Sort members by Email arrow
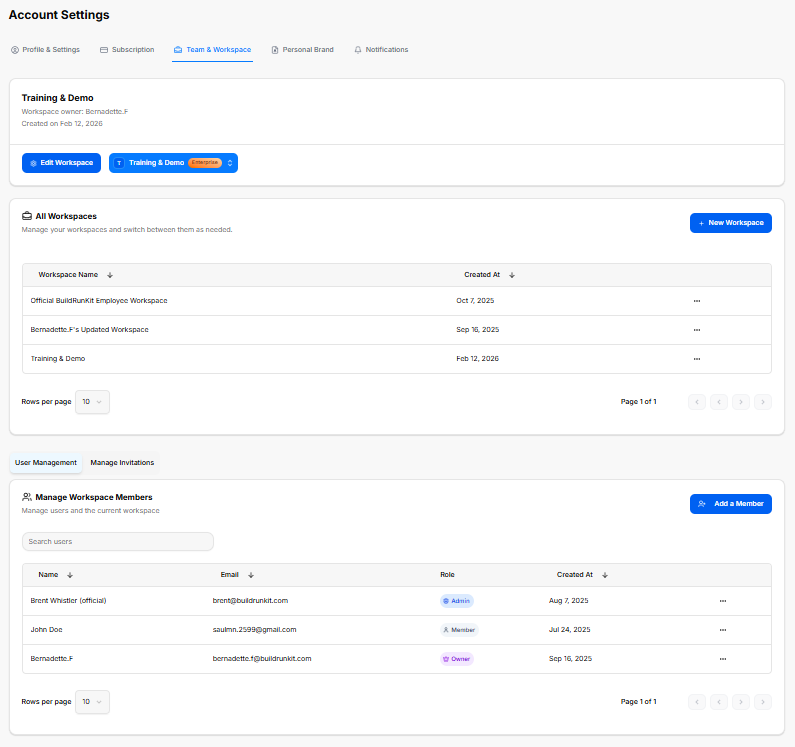This screenshot has width=795, height=747. [251, 575]
